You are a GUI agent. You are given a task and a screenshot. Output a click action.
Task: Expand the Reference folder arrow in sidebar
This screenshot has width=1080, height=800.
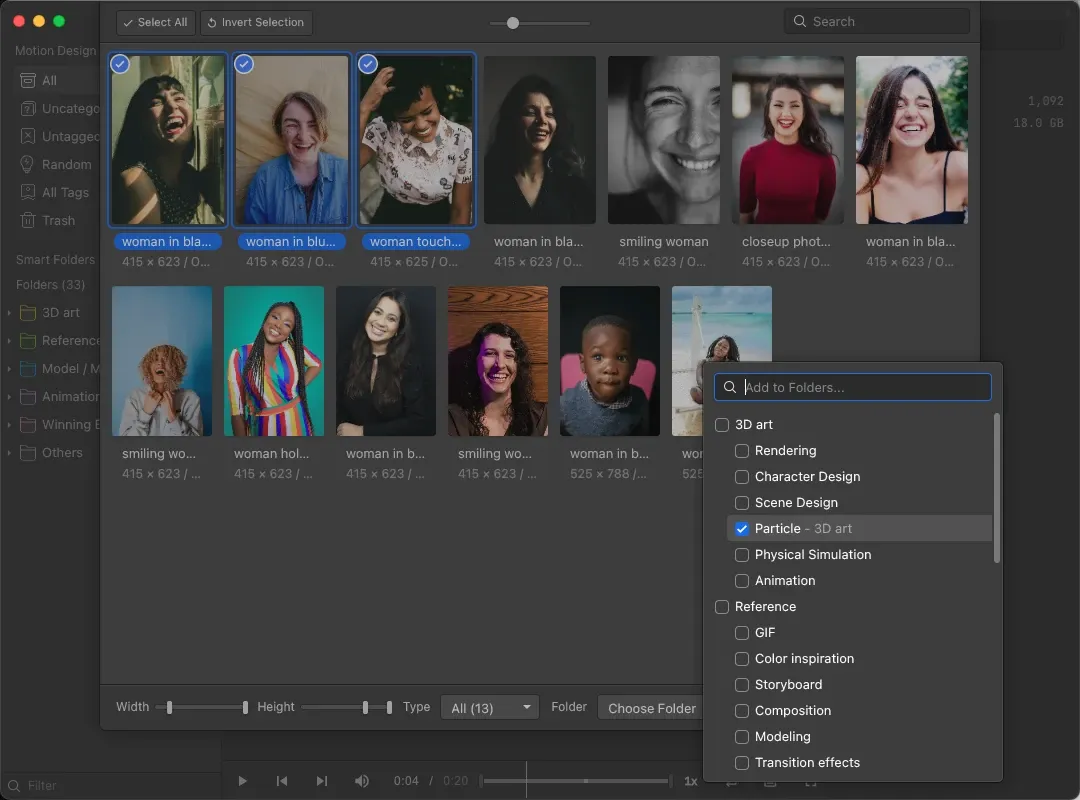9,340
